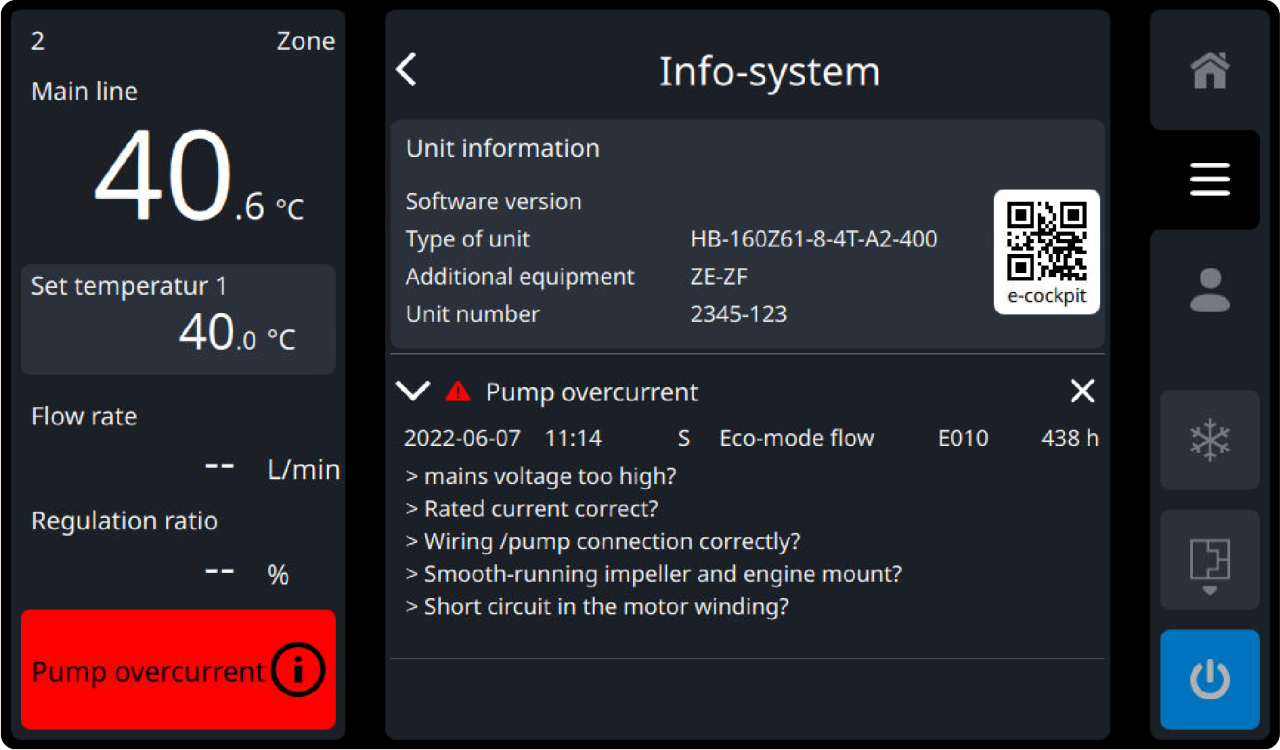This screenshot has height=750, width=1280.
Task: Select the snowflake cooling icon
Action: click(x=1209, y=440)
